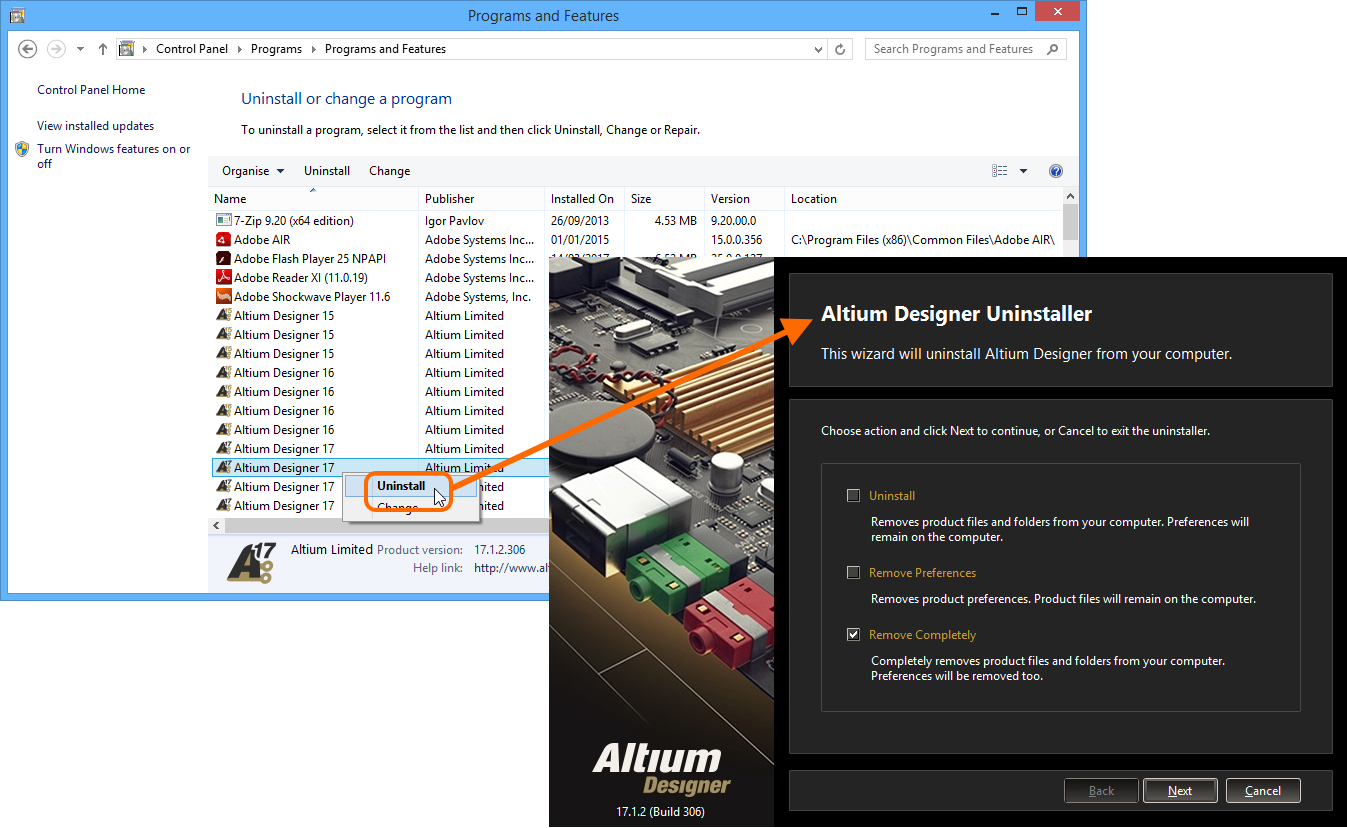Open the view options dropdown arrow
Screen dimensions: 1347x828
(x=1023, y=171)
